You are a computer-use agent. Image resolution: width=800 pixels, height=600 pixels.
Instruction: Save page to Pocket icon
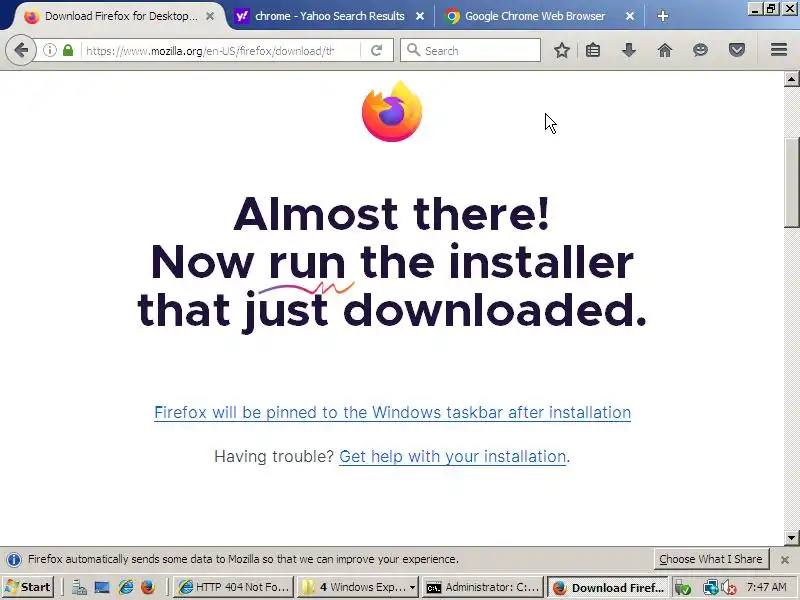[737, 50]
